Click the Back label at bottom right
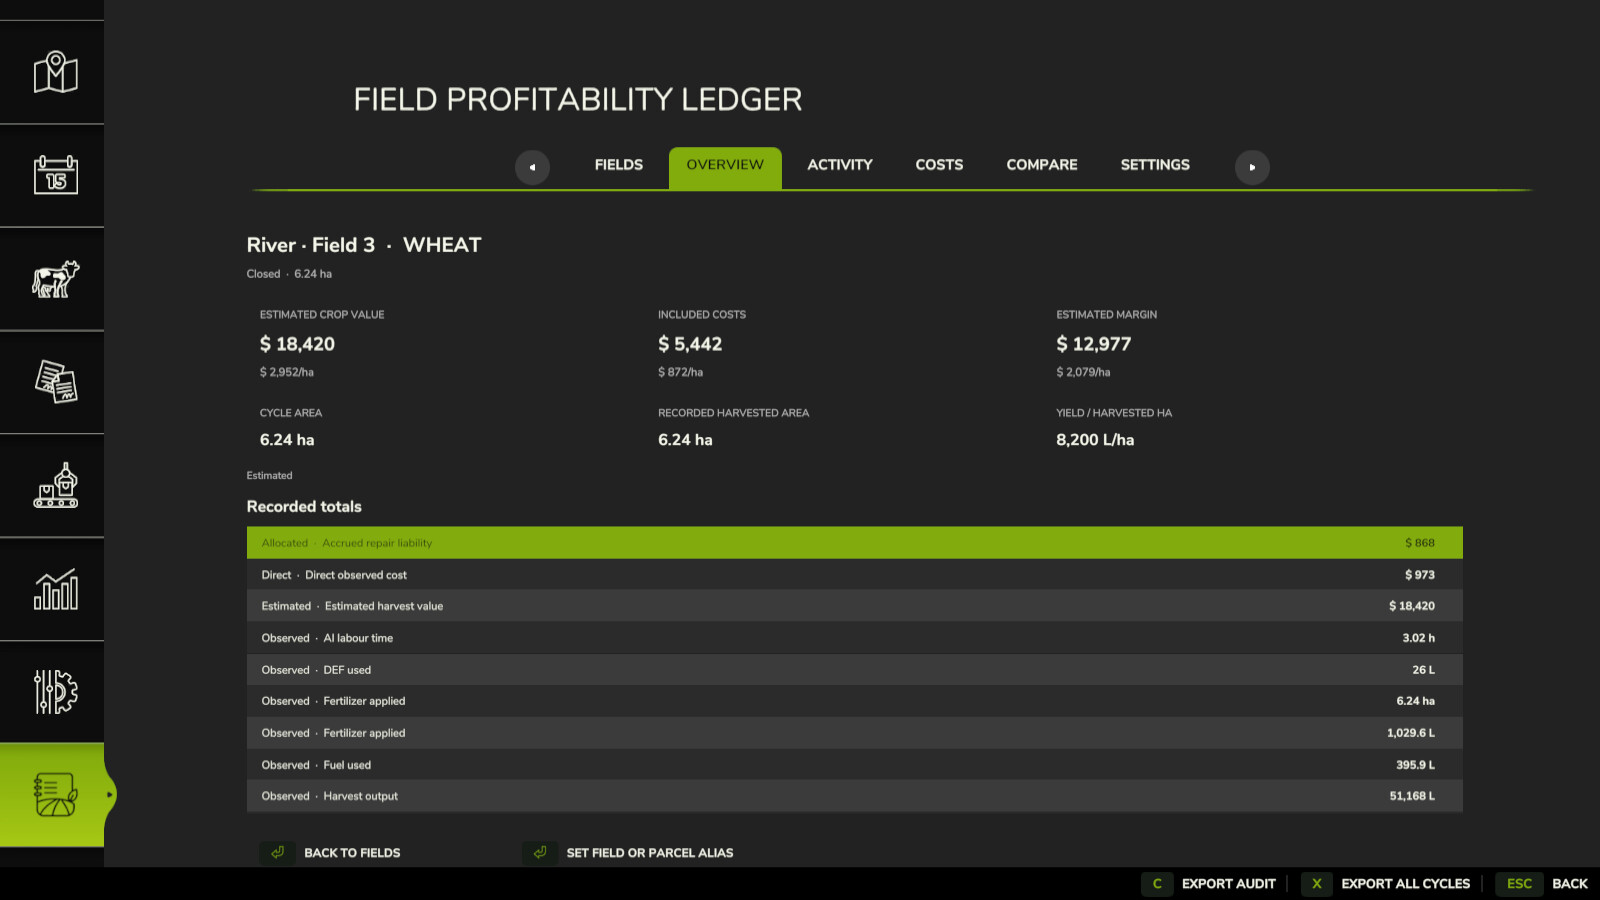This screenshot has width=1600, height=900. [1570, 884]
